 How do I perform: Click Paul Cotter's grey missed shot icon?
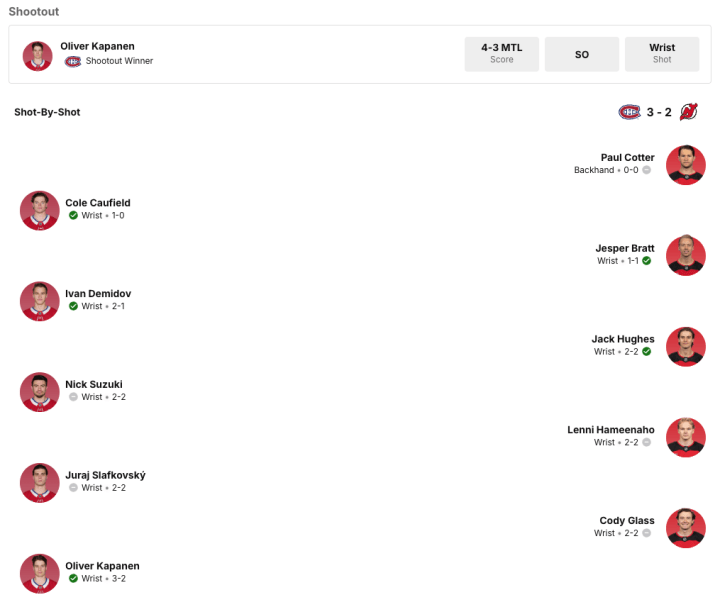(x=647, y=170)
